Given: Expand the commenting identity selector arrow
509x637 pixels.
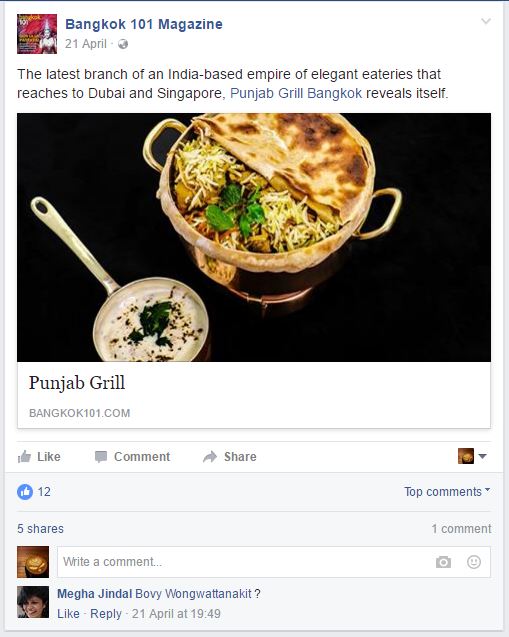Looking at the screenshot, I should tap(482, 456).
